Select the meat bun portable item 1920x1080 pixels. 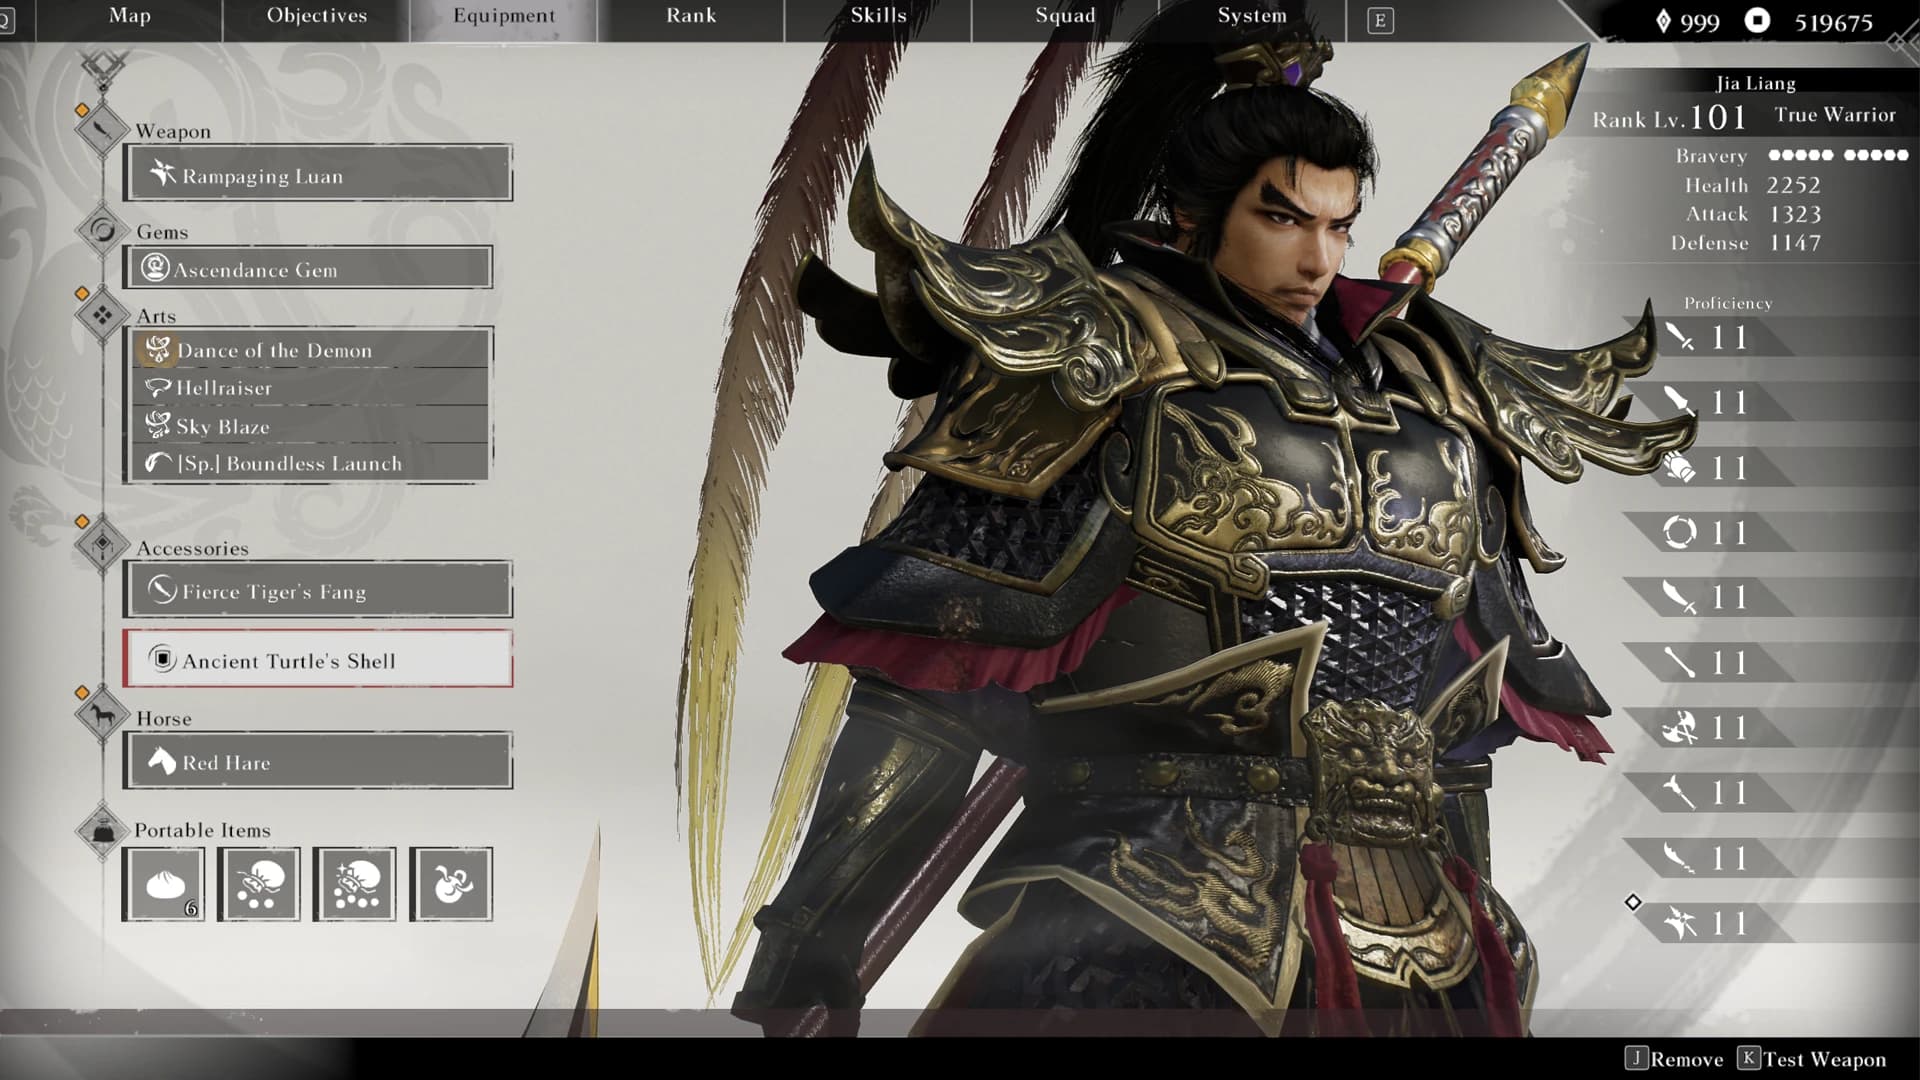click(164, 884)
